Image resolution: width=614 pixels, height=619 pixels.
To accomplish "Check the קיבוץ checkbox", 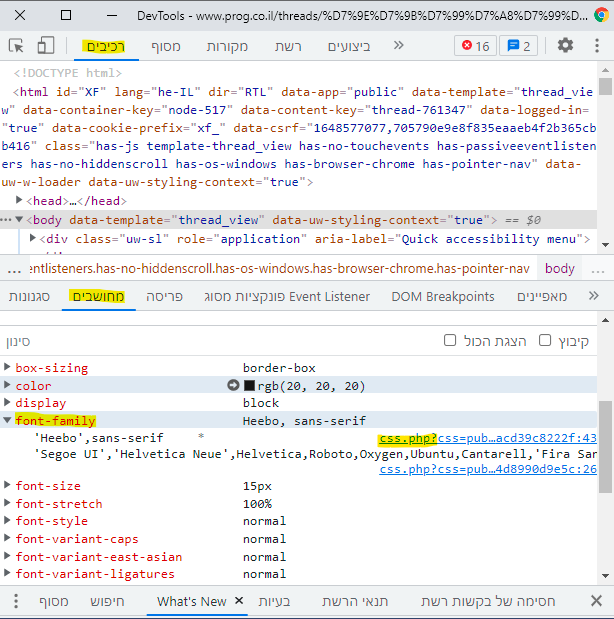I will [x=545, y=340].
